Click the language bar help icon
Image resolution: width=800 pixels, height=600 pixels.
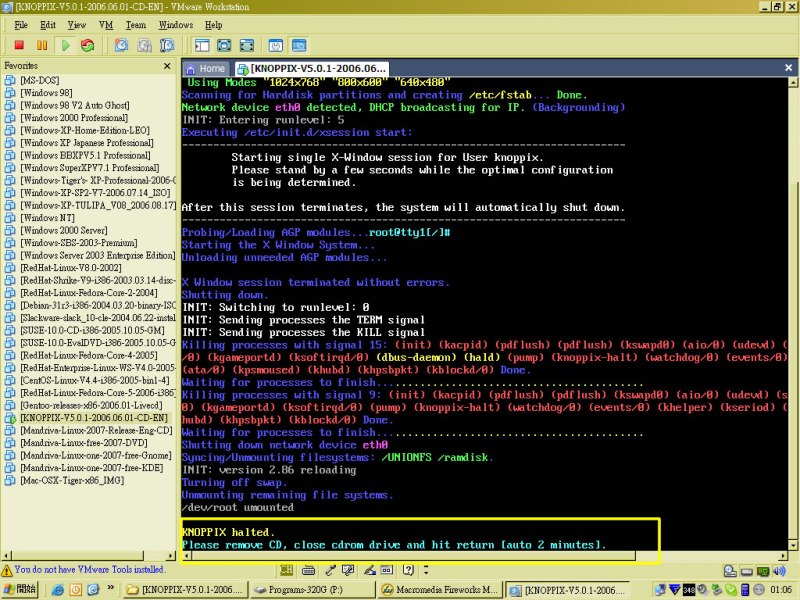click(x=408, y=570)
